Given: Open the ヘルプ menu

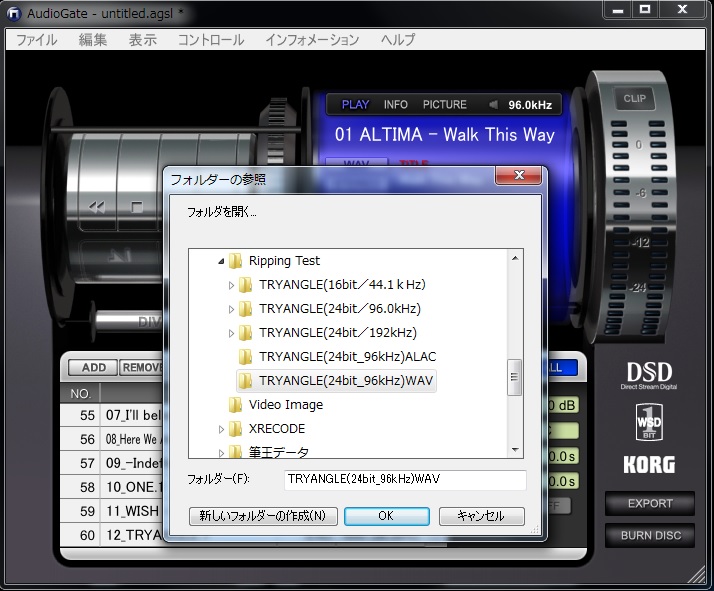Looking at the screenshot, I should (398, 40).
